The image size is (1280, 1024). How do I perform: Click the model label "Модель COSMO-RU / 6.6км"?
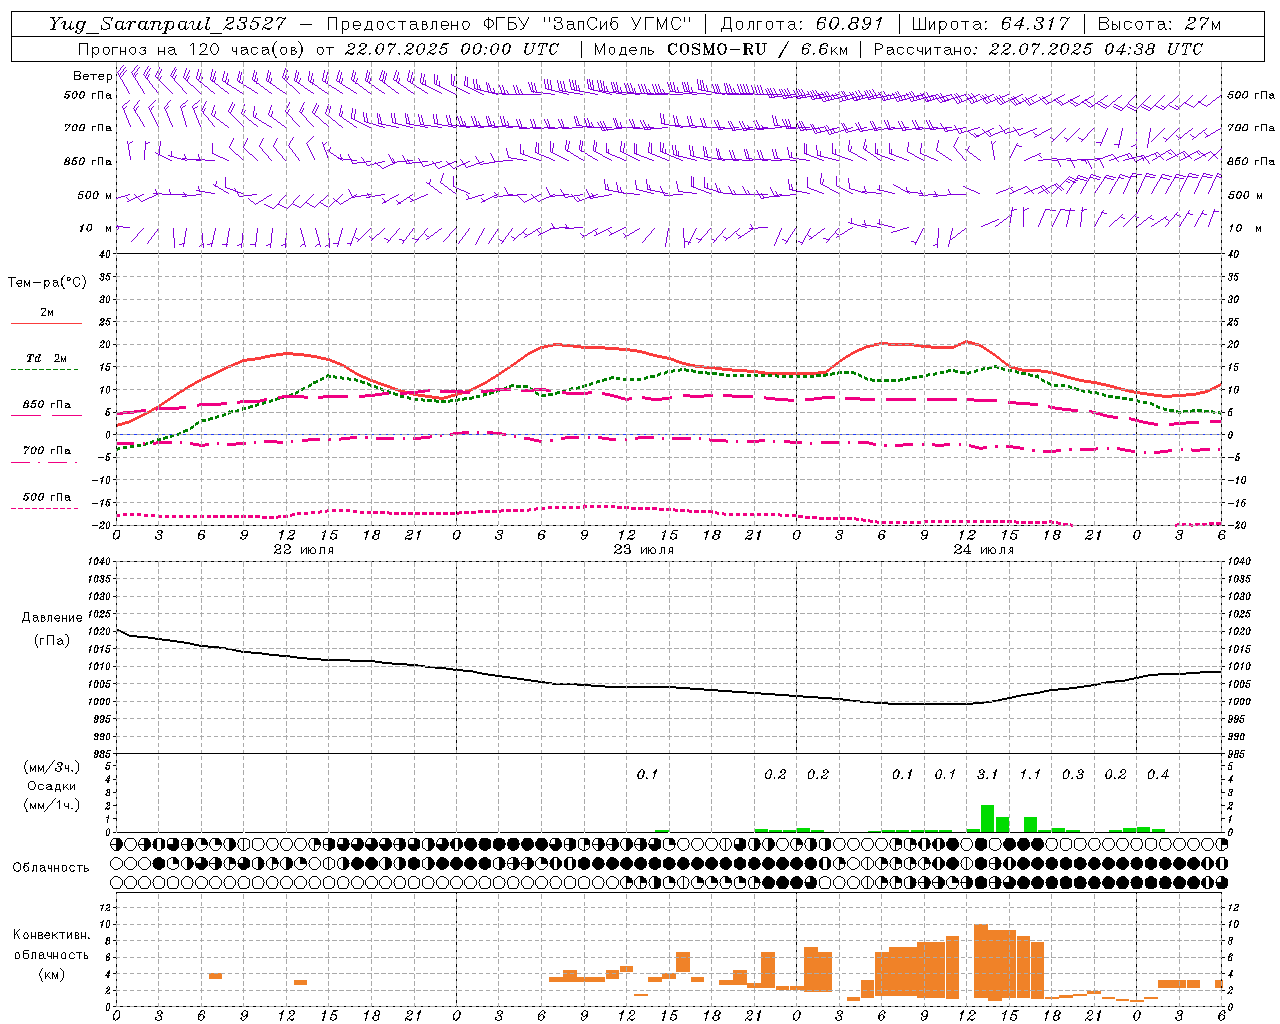tap(720, 49)
